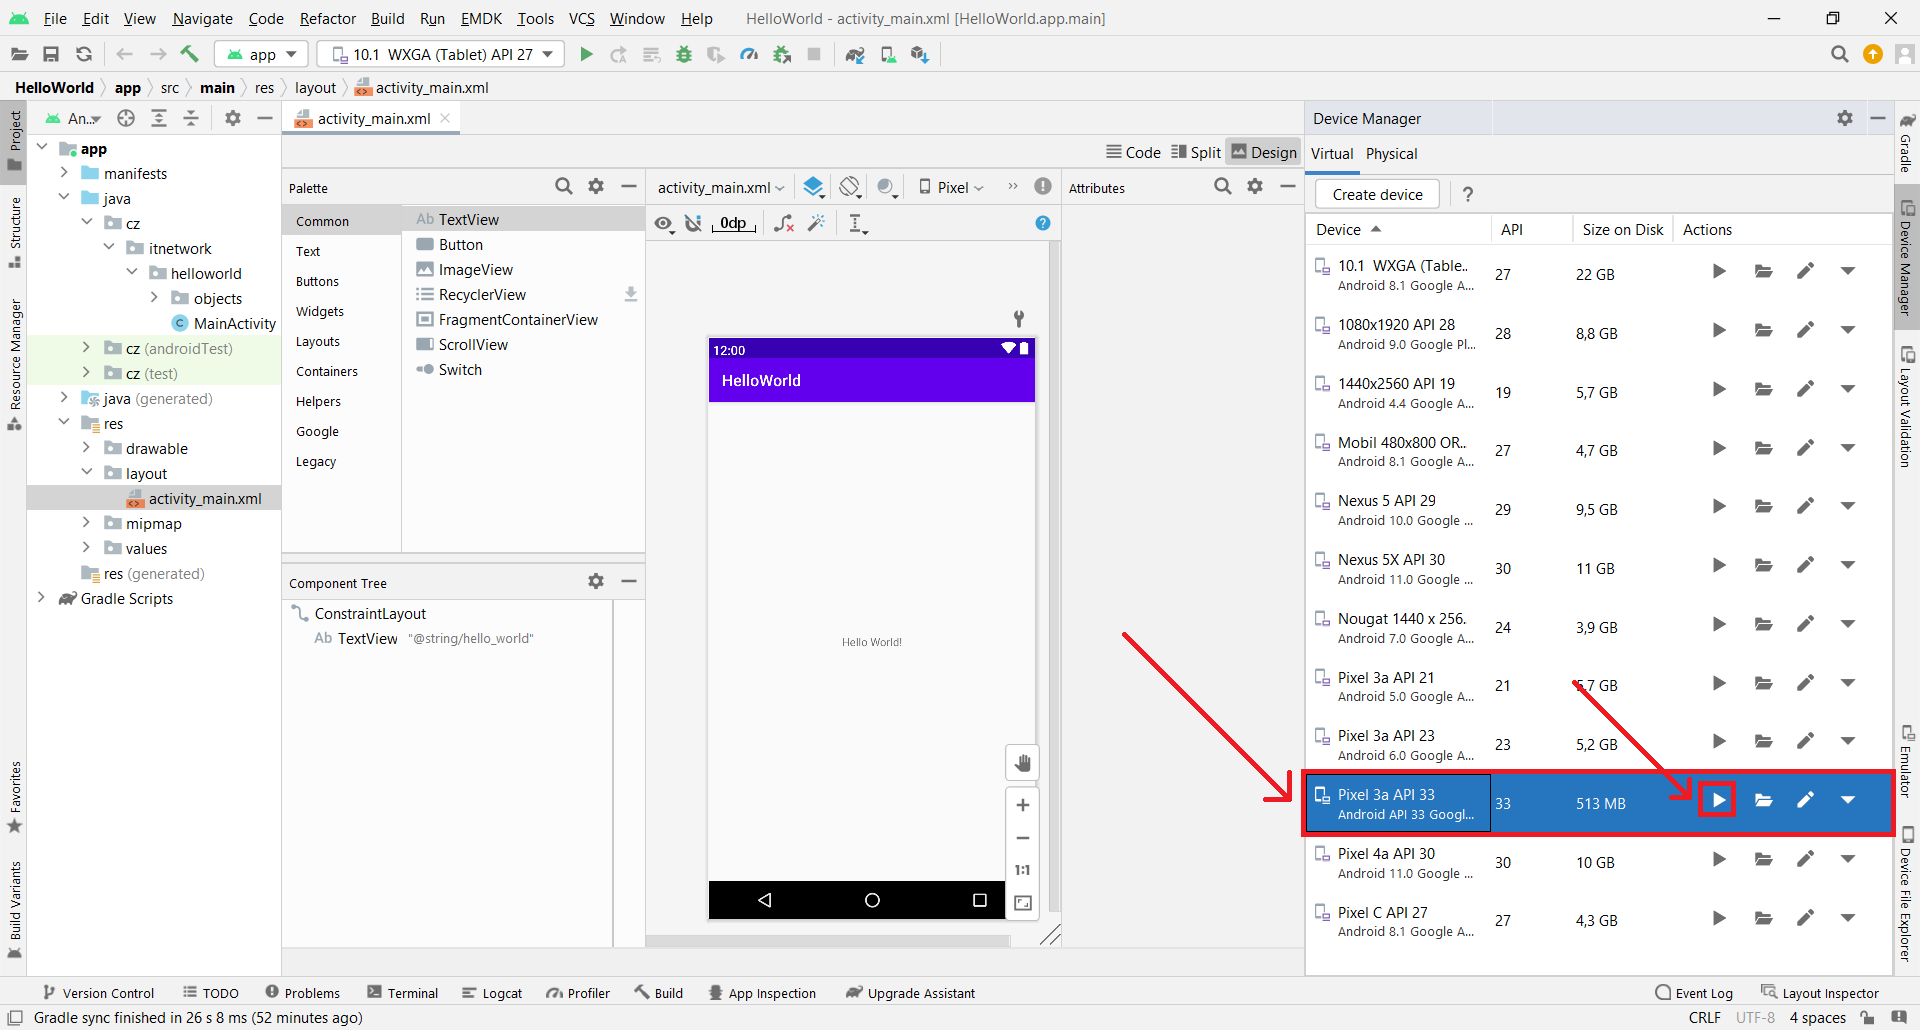Click Sync Project with Gradle Files icon
The height and width of the screenshot is (1030, 1920).
pyautogui.click(x=855, y=54)
